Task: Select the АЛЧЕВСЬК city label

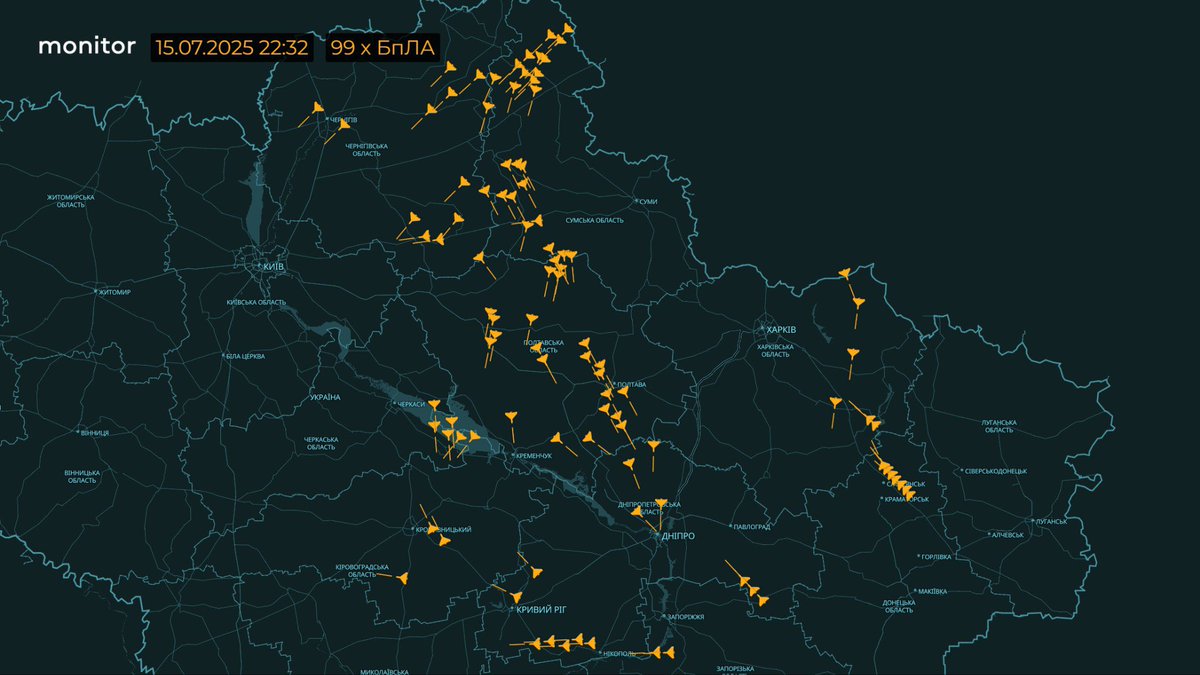Action: 1007,535
